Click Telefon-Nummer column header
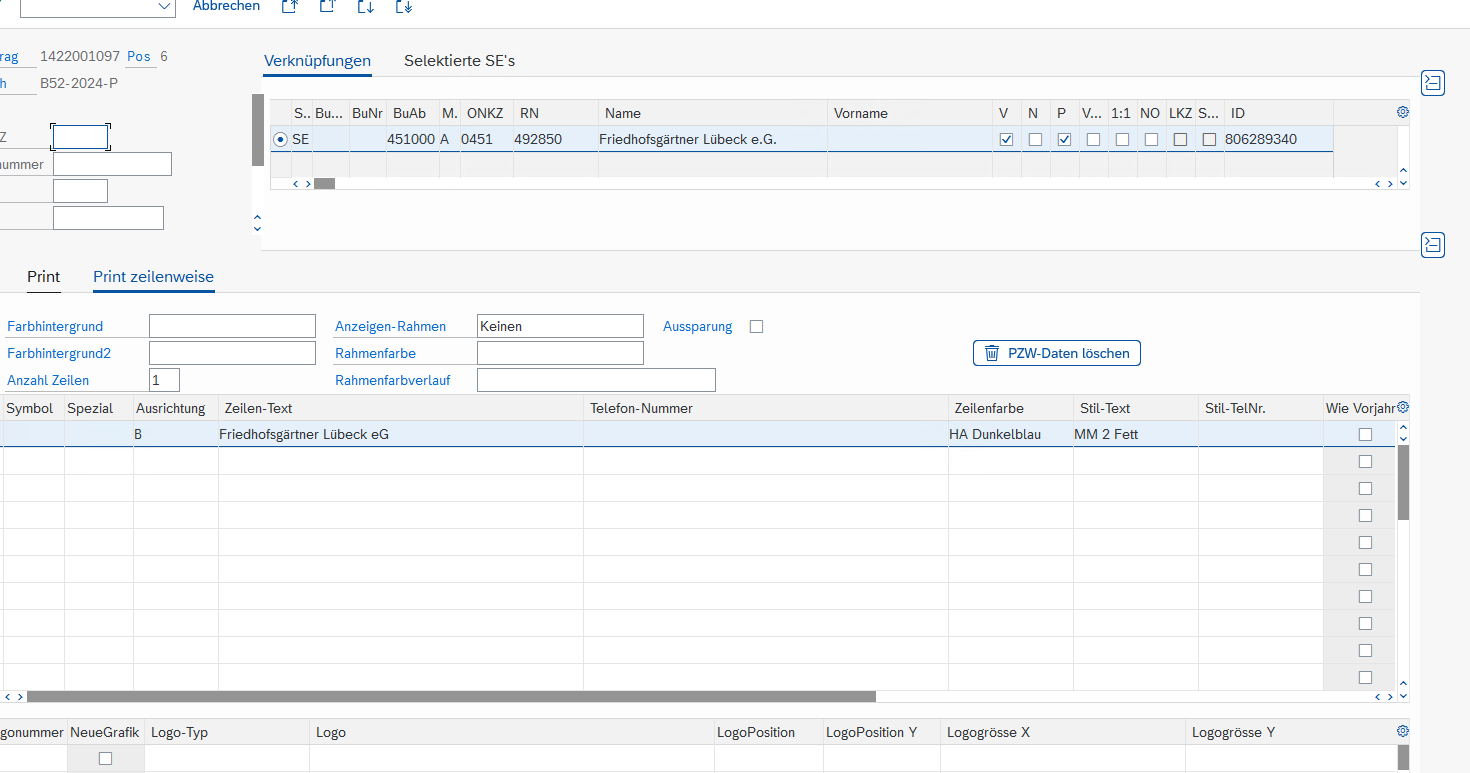Viewport: 1470px width, 773px height. point(766,408)
